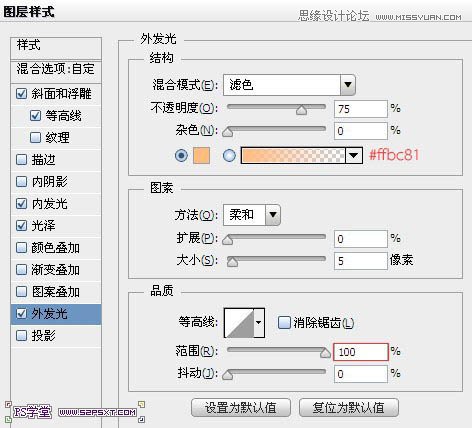
Task: Click the 大小 value field 5
Action: [x=361, y=261]
